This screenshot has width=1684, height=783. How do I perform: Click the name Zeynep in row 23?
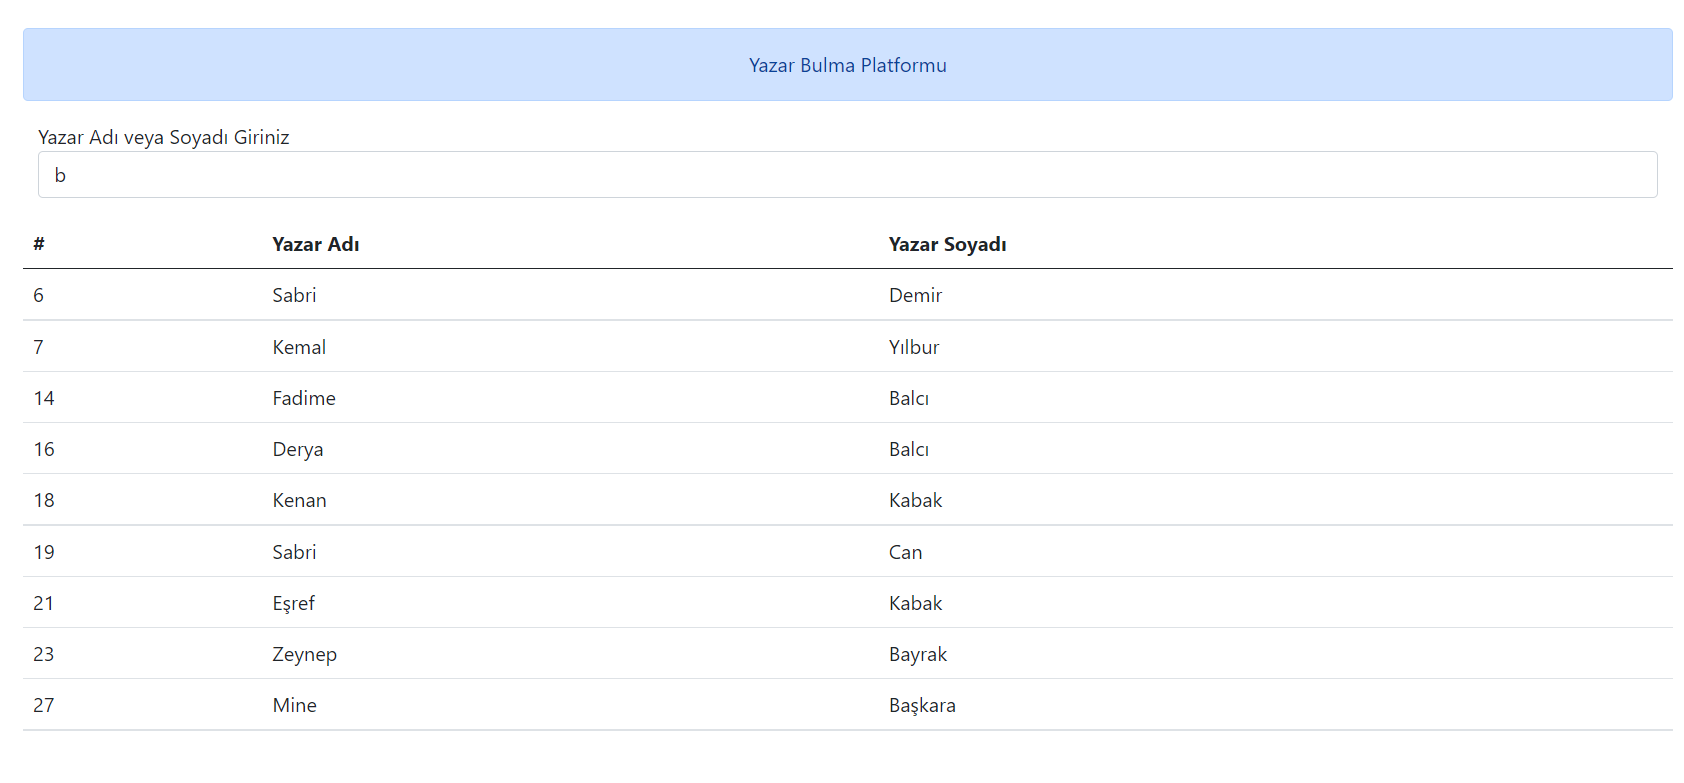[304, 654]
